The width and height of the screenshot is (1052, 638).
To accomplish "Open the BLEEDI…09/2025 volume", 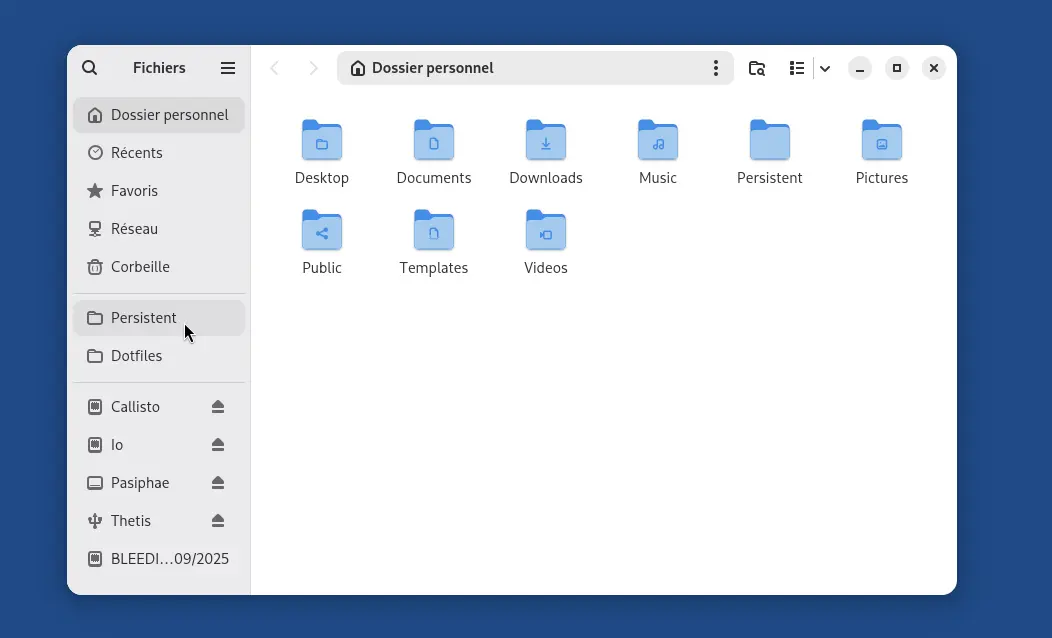I will point(159,559).
